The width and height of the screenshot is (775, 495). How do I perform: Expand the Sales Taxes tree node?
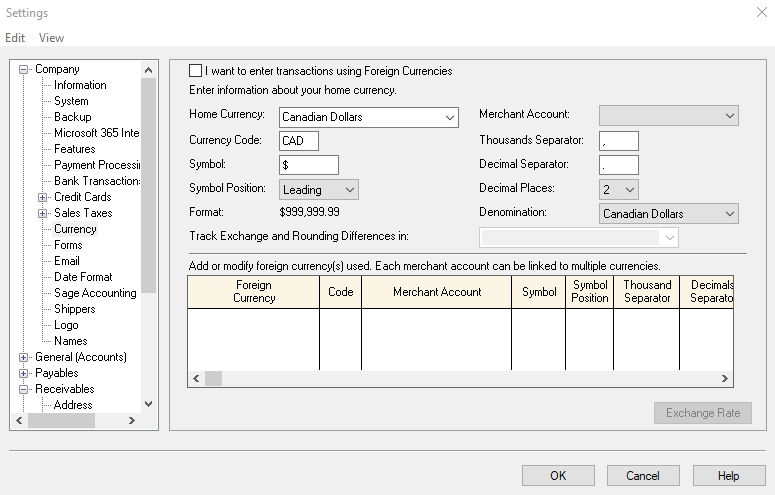pyautogui.click(x=42, y=213)
